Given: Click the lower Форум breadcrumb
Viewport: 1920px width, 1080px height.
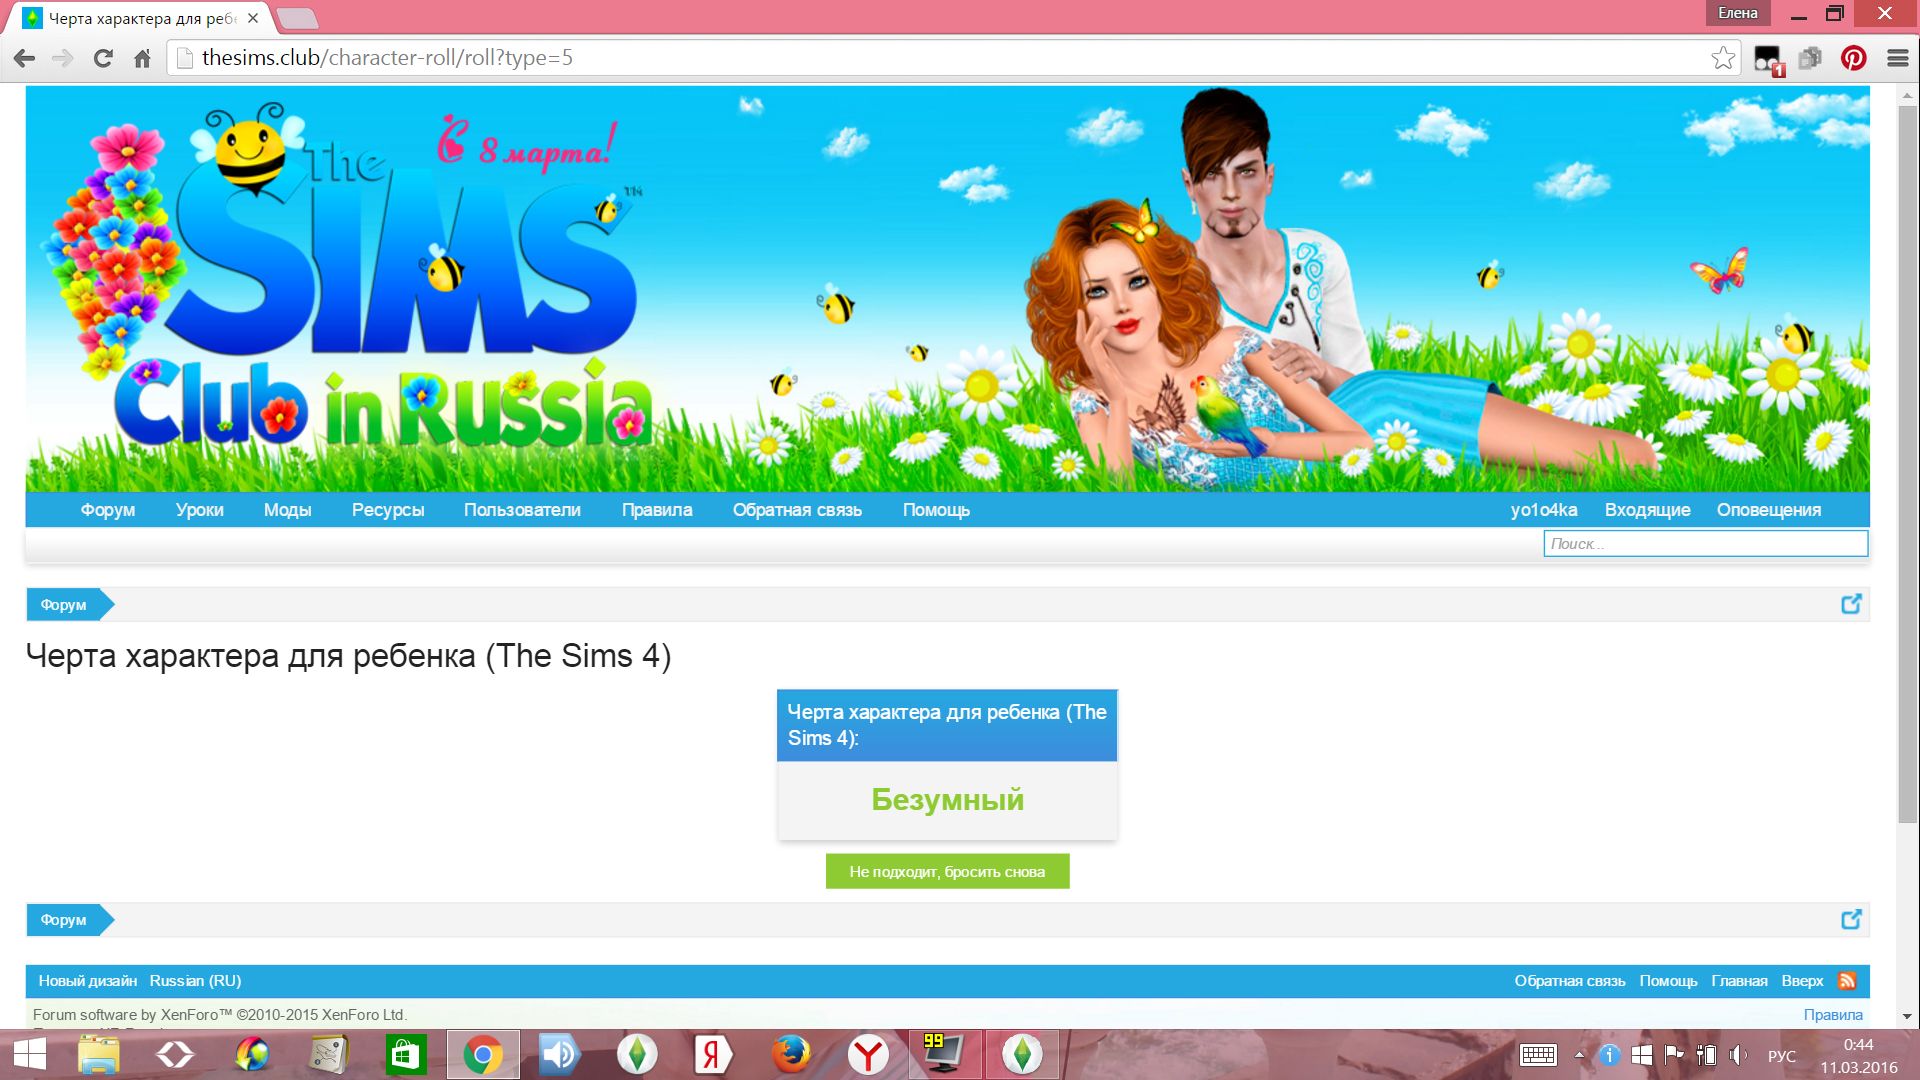Looking at the screenshot, I should pos(64,920).
